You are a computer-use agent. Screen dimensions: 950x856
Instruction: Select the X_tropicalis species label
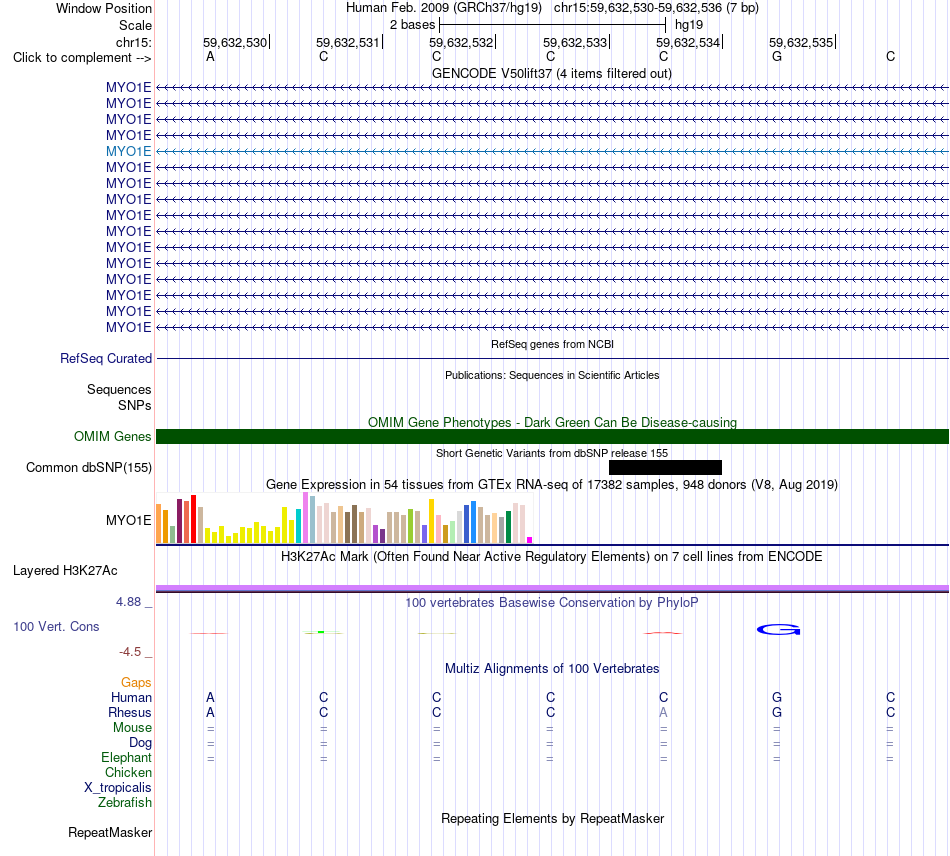click(118, 788)
